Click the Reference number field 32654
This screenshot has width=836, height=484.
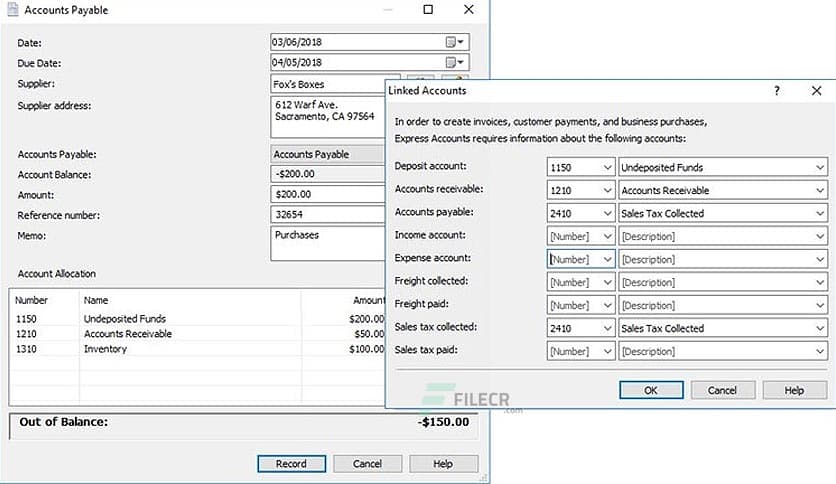click(327, 214)
